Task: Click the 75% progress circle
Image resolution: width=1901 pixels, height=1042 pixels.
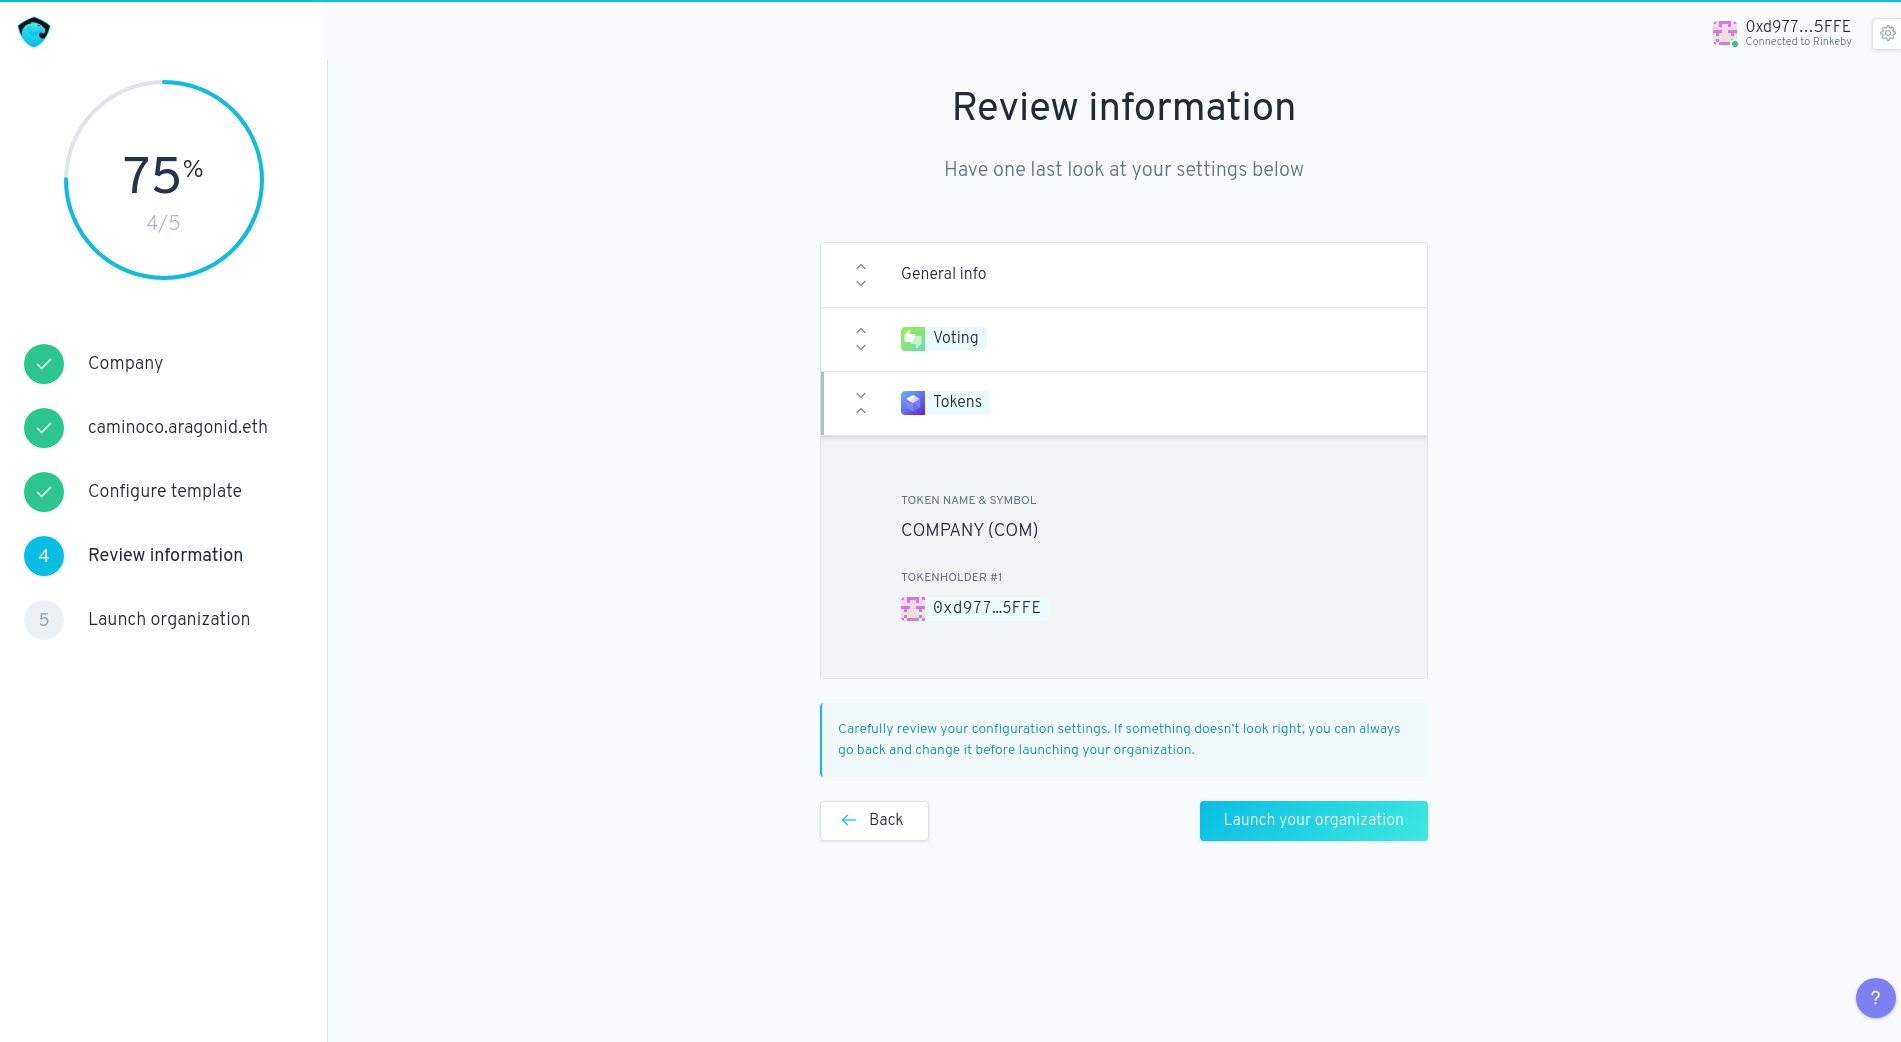Action: click(x=164, y=180)
